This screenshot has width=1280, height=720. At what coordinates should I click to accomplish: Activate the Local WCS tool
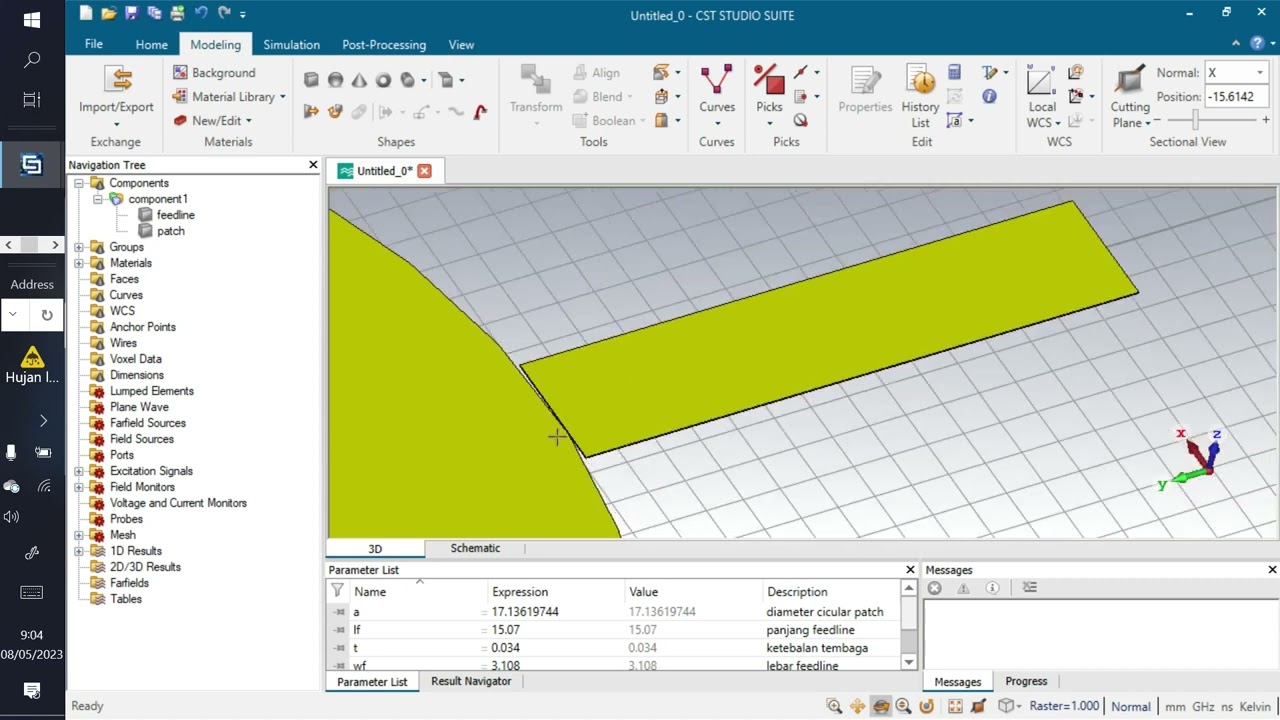point(1041,98)
